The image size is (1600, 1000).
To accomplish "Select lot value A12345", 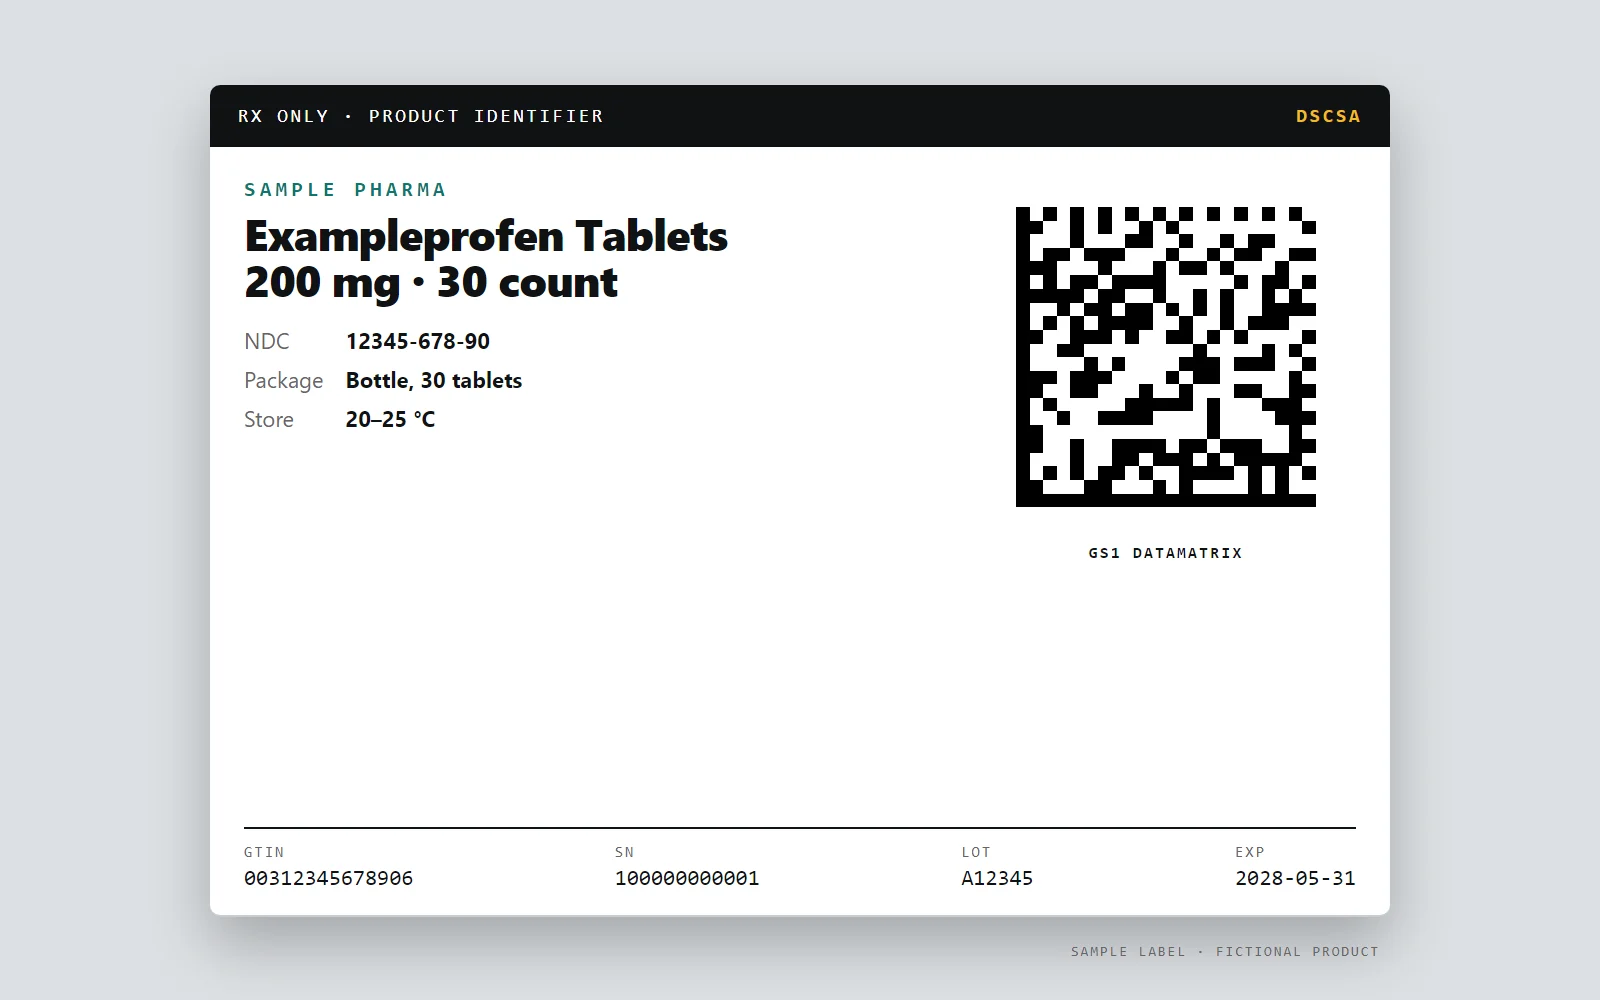I will click(x=997, y=878).
